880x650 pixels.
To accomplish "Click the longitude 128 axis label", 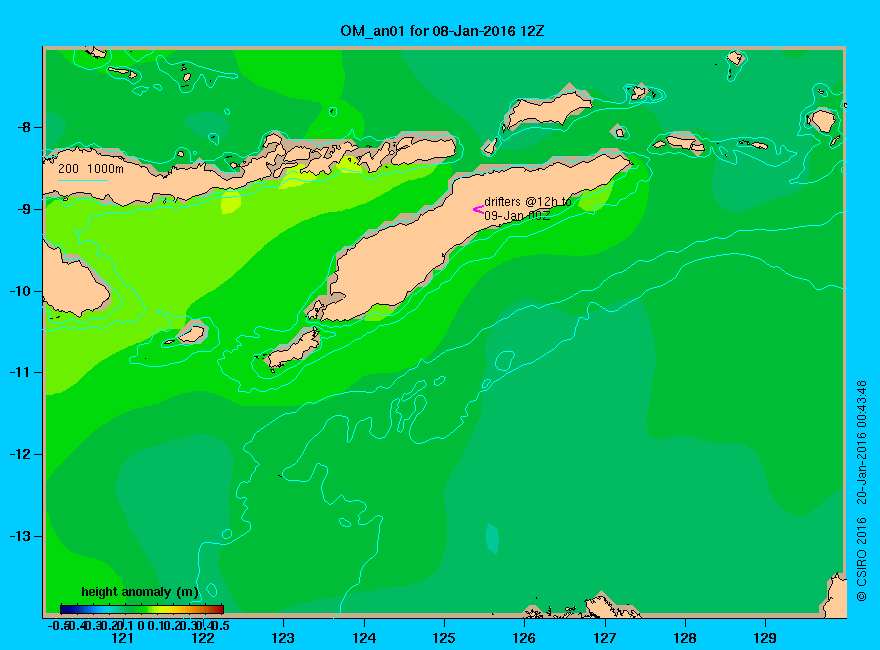I will click(685, 638).
